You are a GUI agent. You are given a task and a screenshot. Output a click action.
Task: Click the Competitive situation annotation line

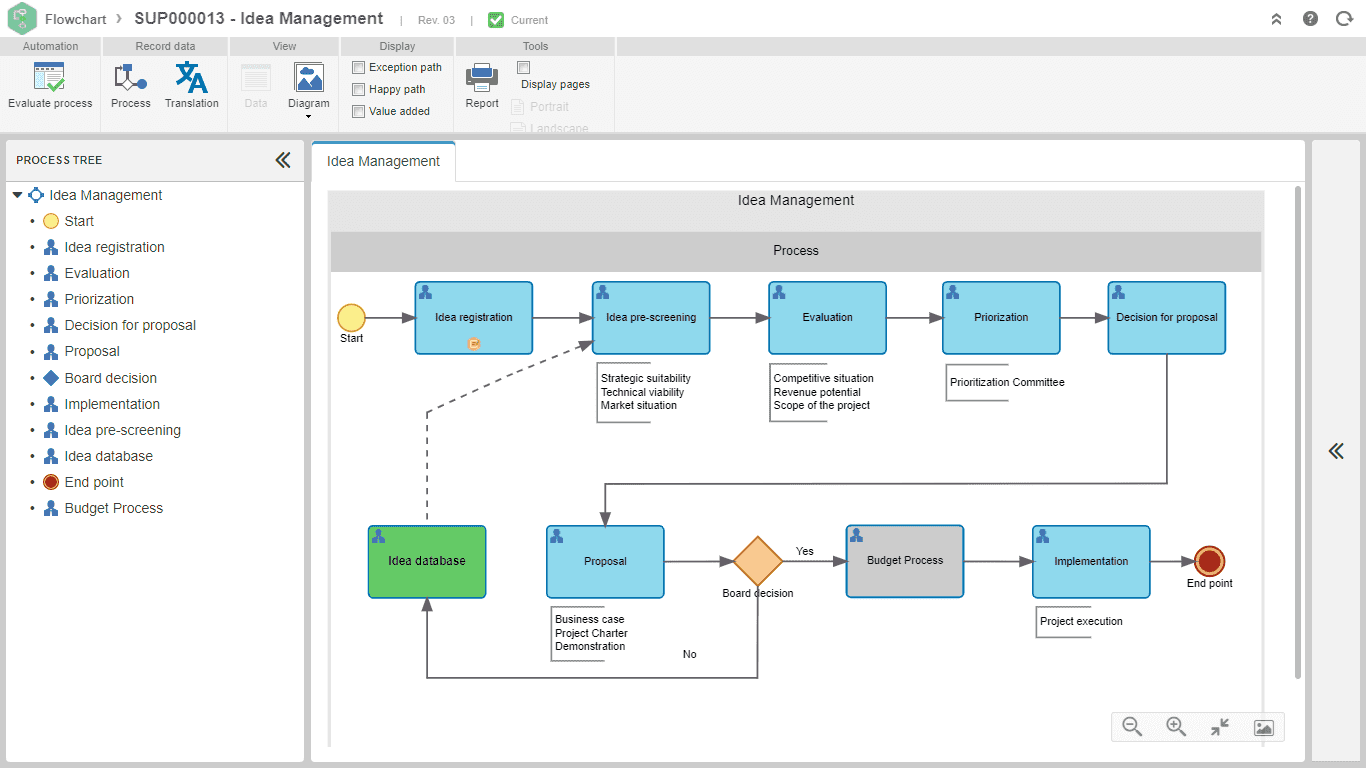tap(823, 379)
